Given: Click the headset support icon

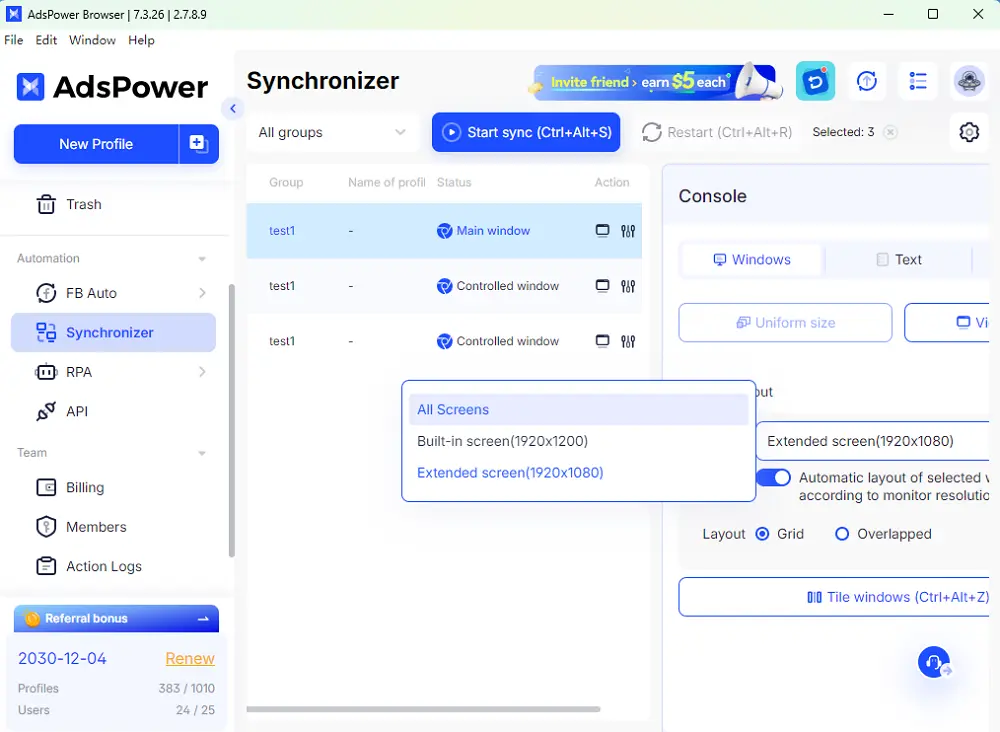Looking at the screenshot, I should [933, 661].
